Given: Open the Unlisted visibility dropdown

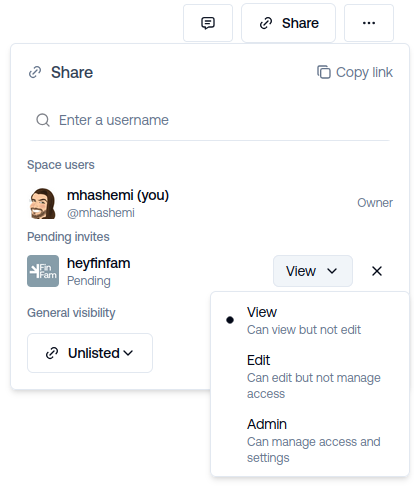Looking at the screenshot, I should 90,353.
